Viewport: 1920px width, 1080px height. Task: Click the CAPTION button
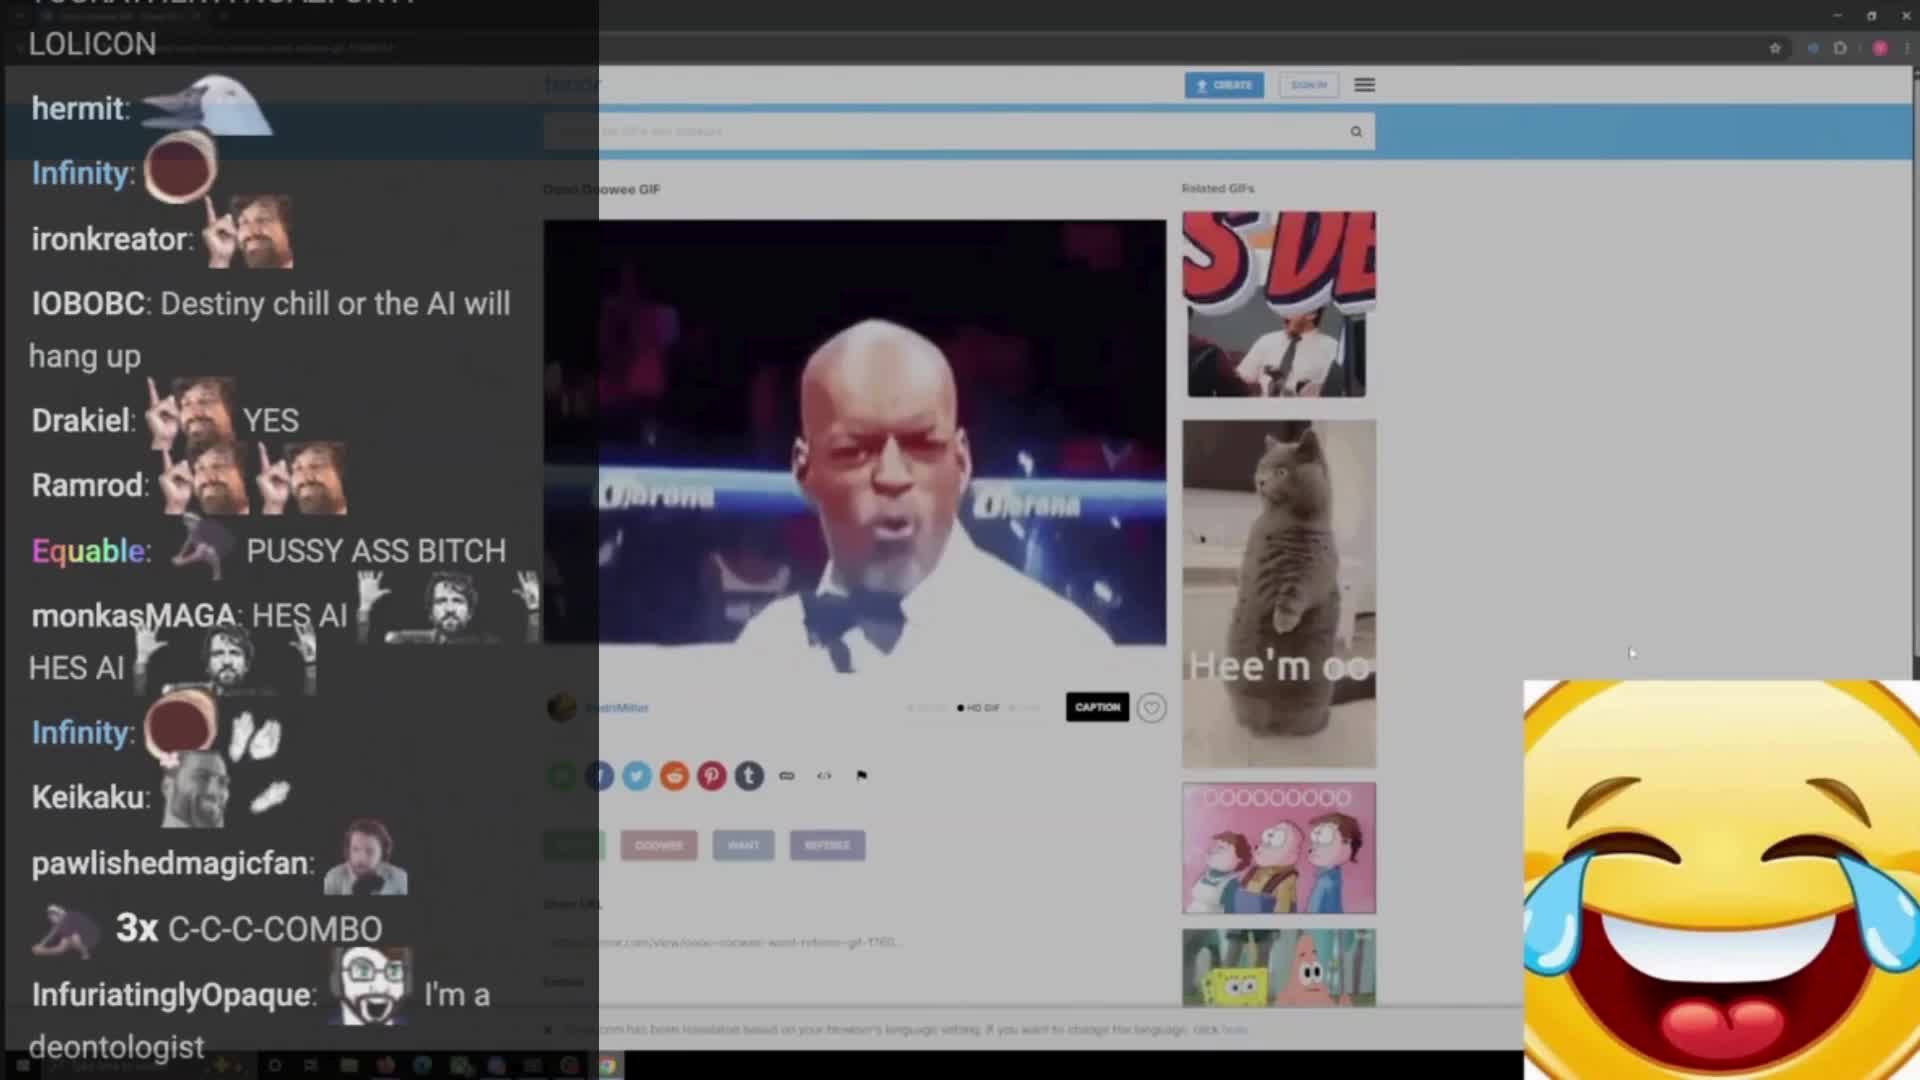tap(1097, 707)
